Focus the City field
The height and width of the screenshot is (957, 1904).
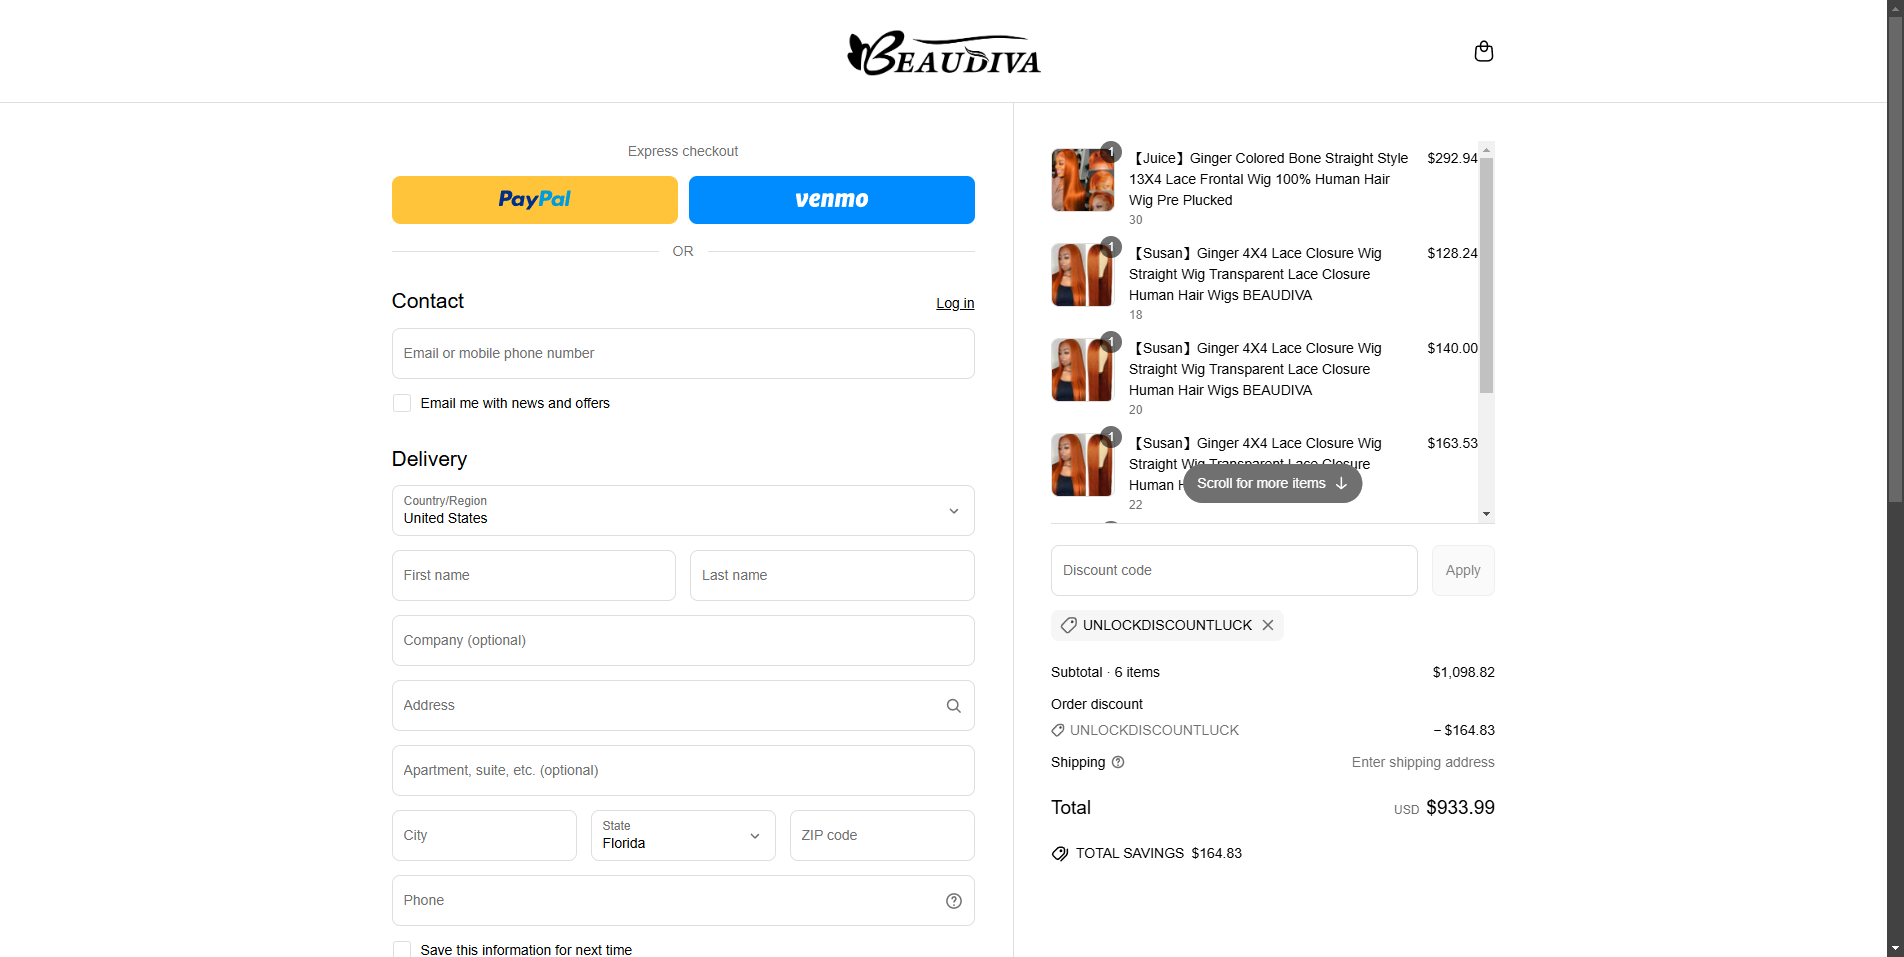(x=484, y=836)
